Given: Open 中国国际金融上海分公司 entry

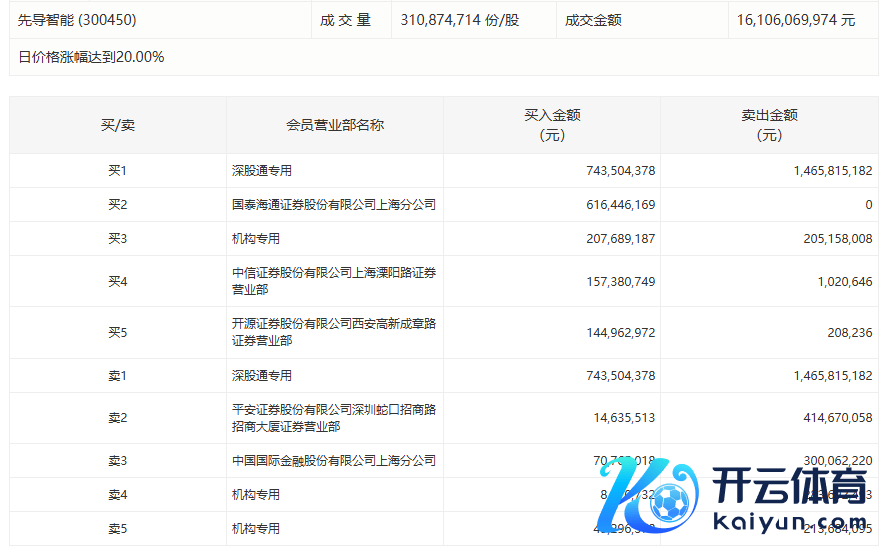Looking at the screenshot, I should coord(334,461).
